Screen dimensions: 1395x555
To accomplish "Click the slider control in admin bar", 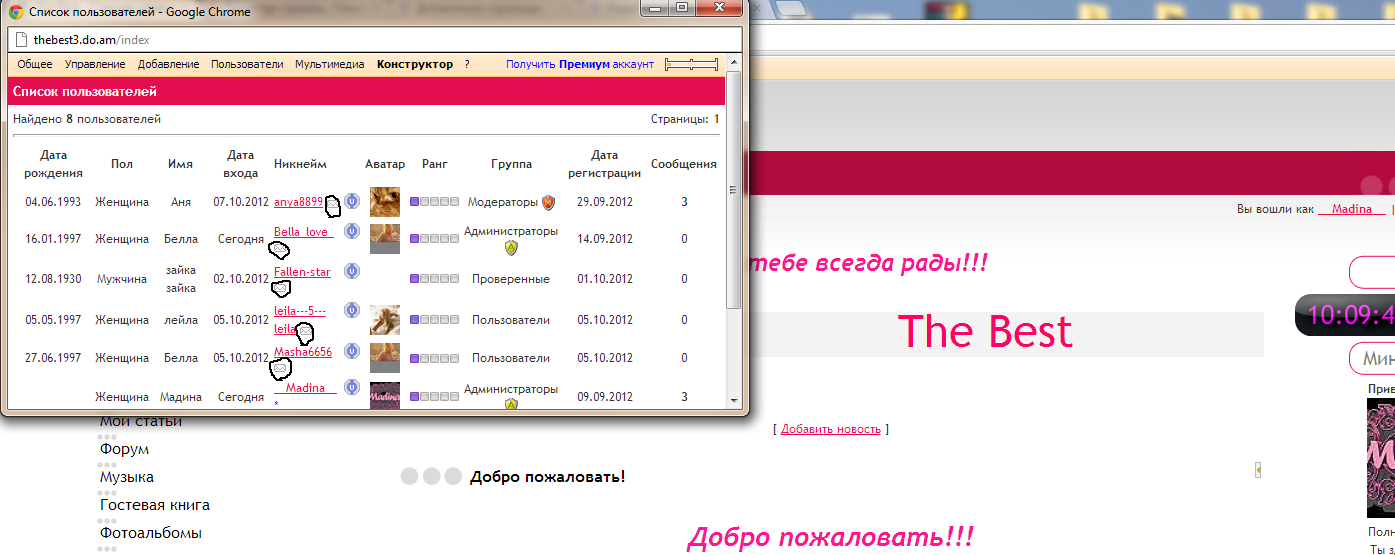I will click(x=691, y=64).
